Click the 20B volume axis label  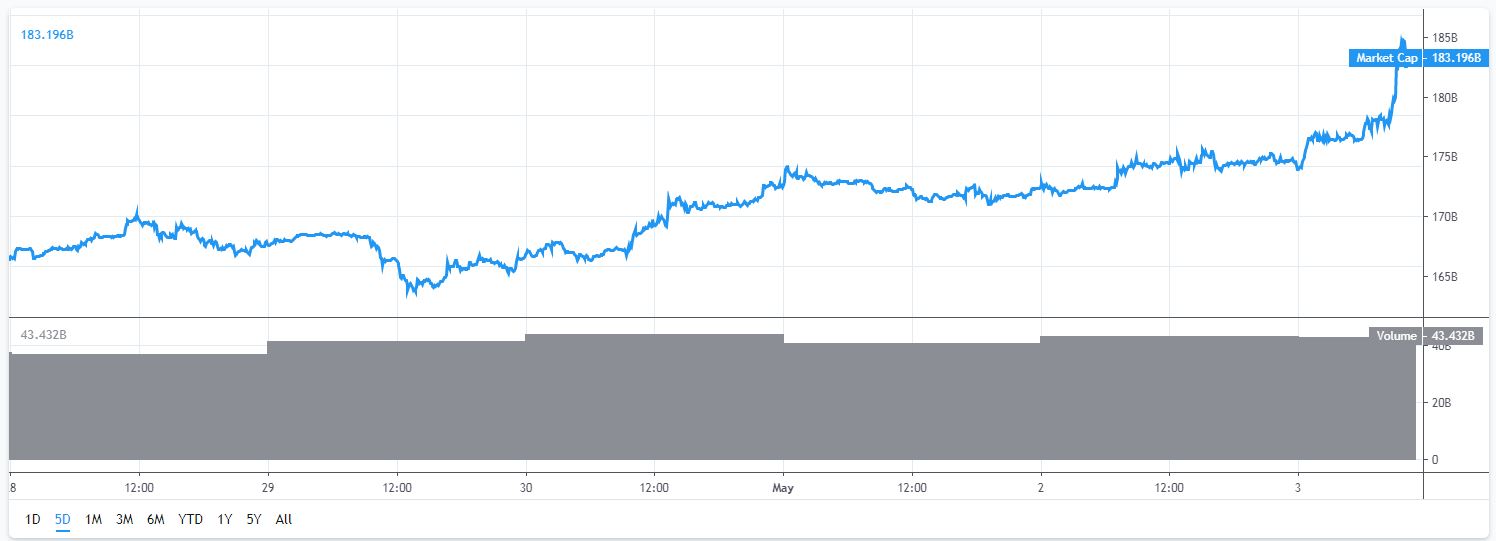(1440, 402)
